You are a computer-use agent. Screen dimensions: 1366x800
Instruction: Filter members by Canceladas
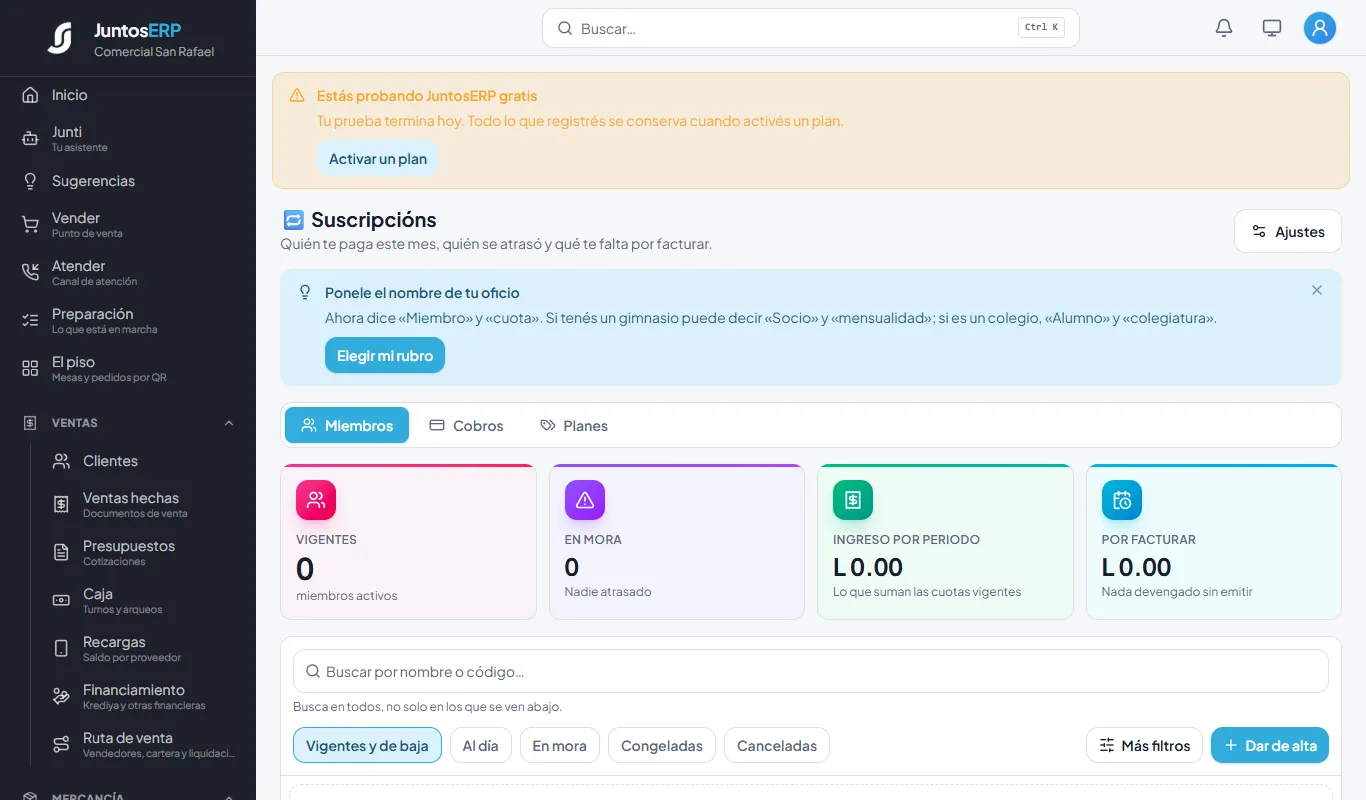[777, 745]
